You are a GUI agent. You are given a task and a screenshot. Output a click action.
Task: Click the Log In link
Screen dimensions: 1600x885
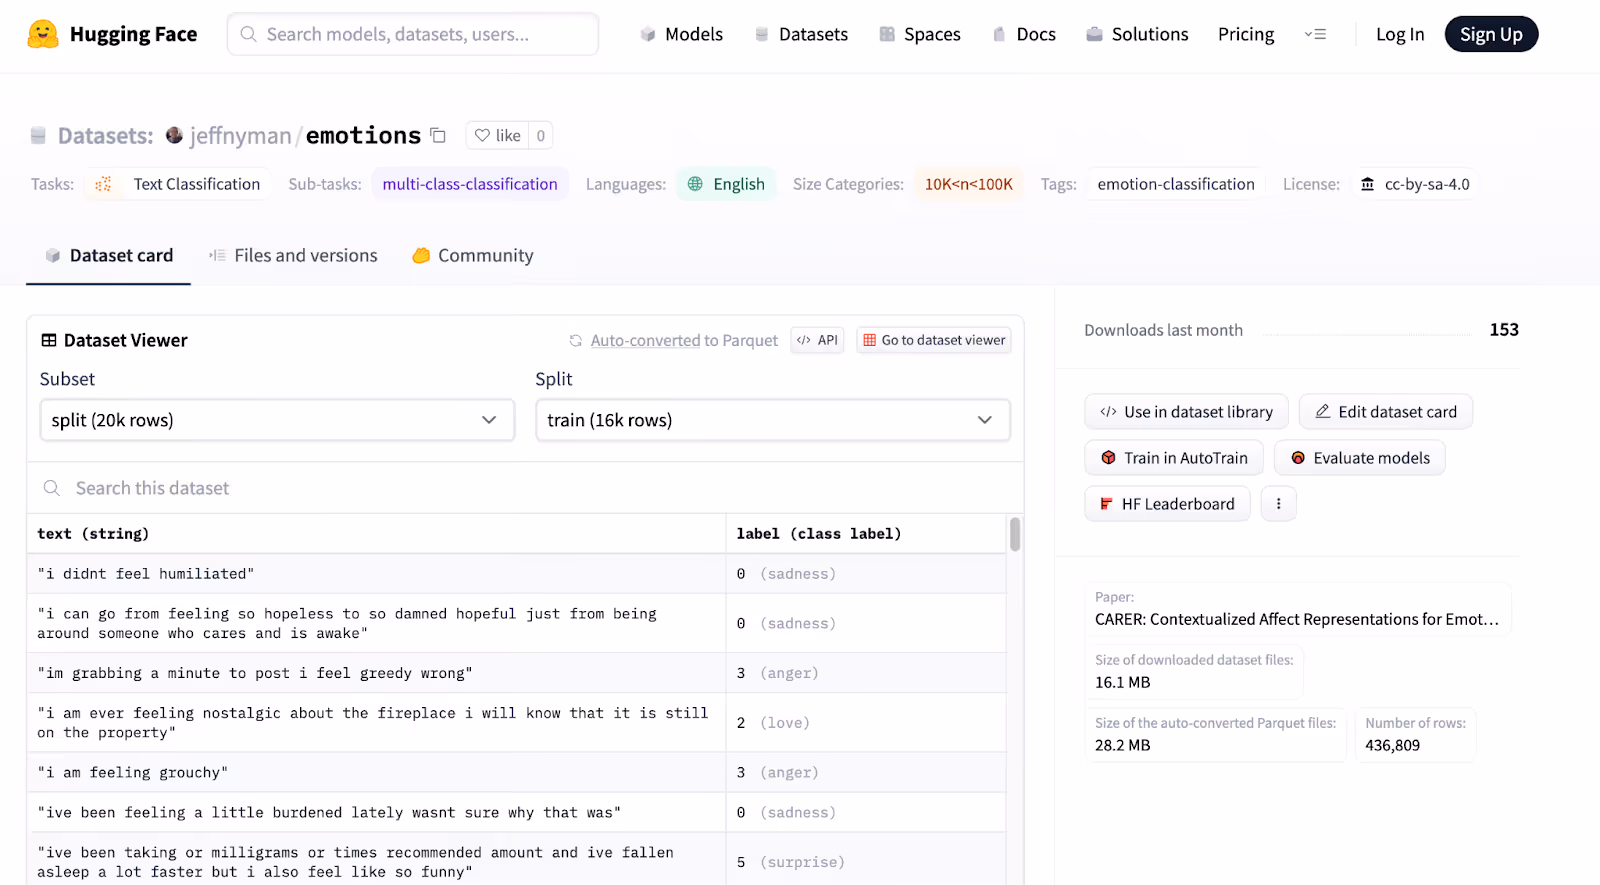(x=1400, y=34)
